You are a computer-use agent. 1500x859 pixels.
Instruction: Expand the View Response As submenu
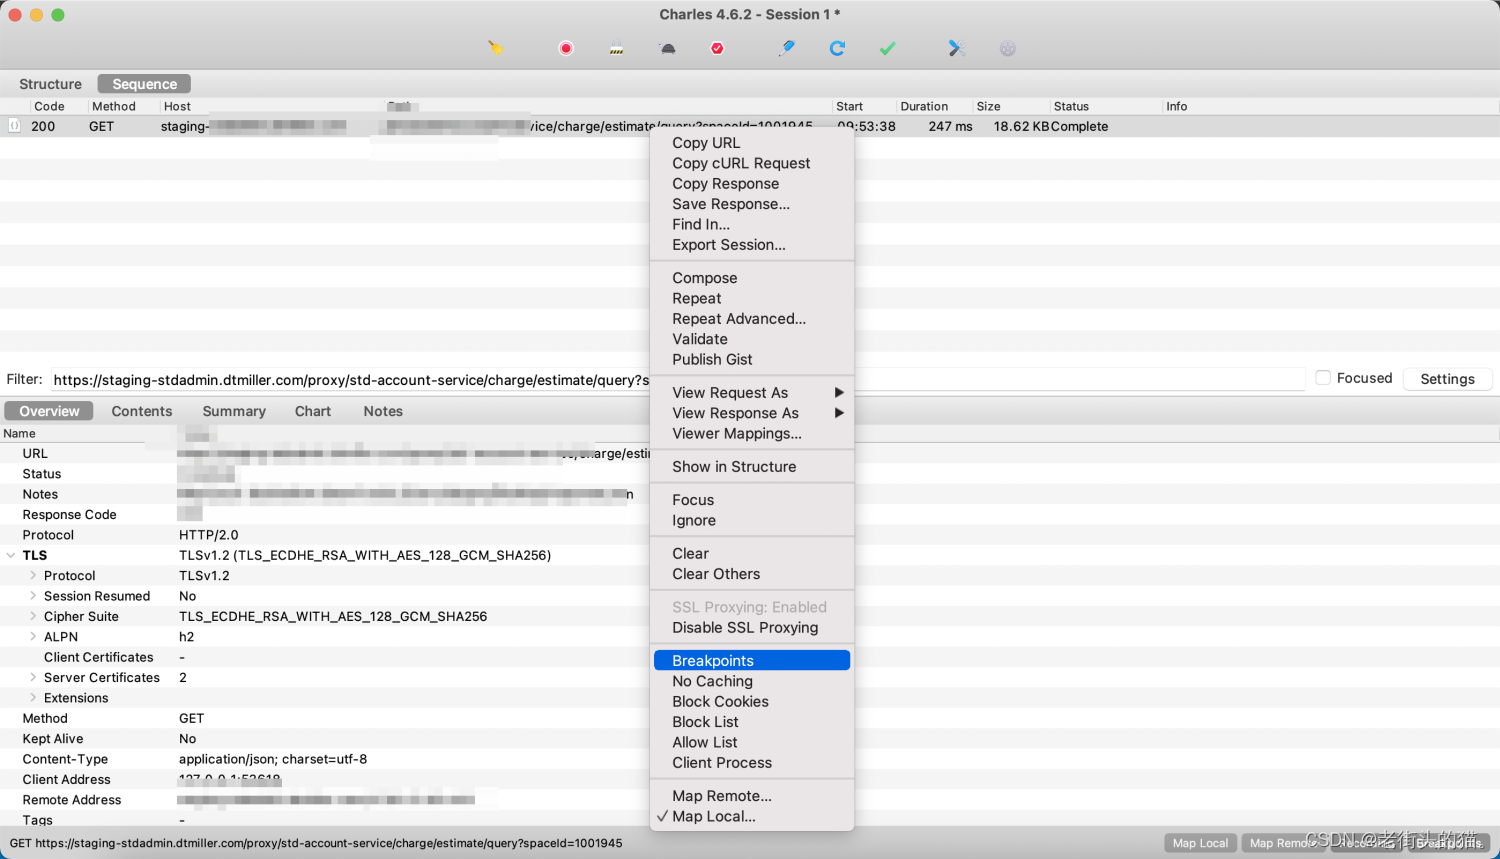(752, 413)
